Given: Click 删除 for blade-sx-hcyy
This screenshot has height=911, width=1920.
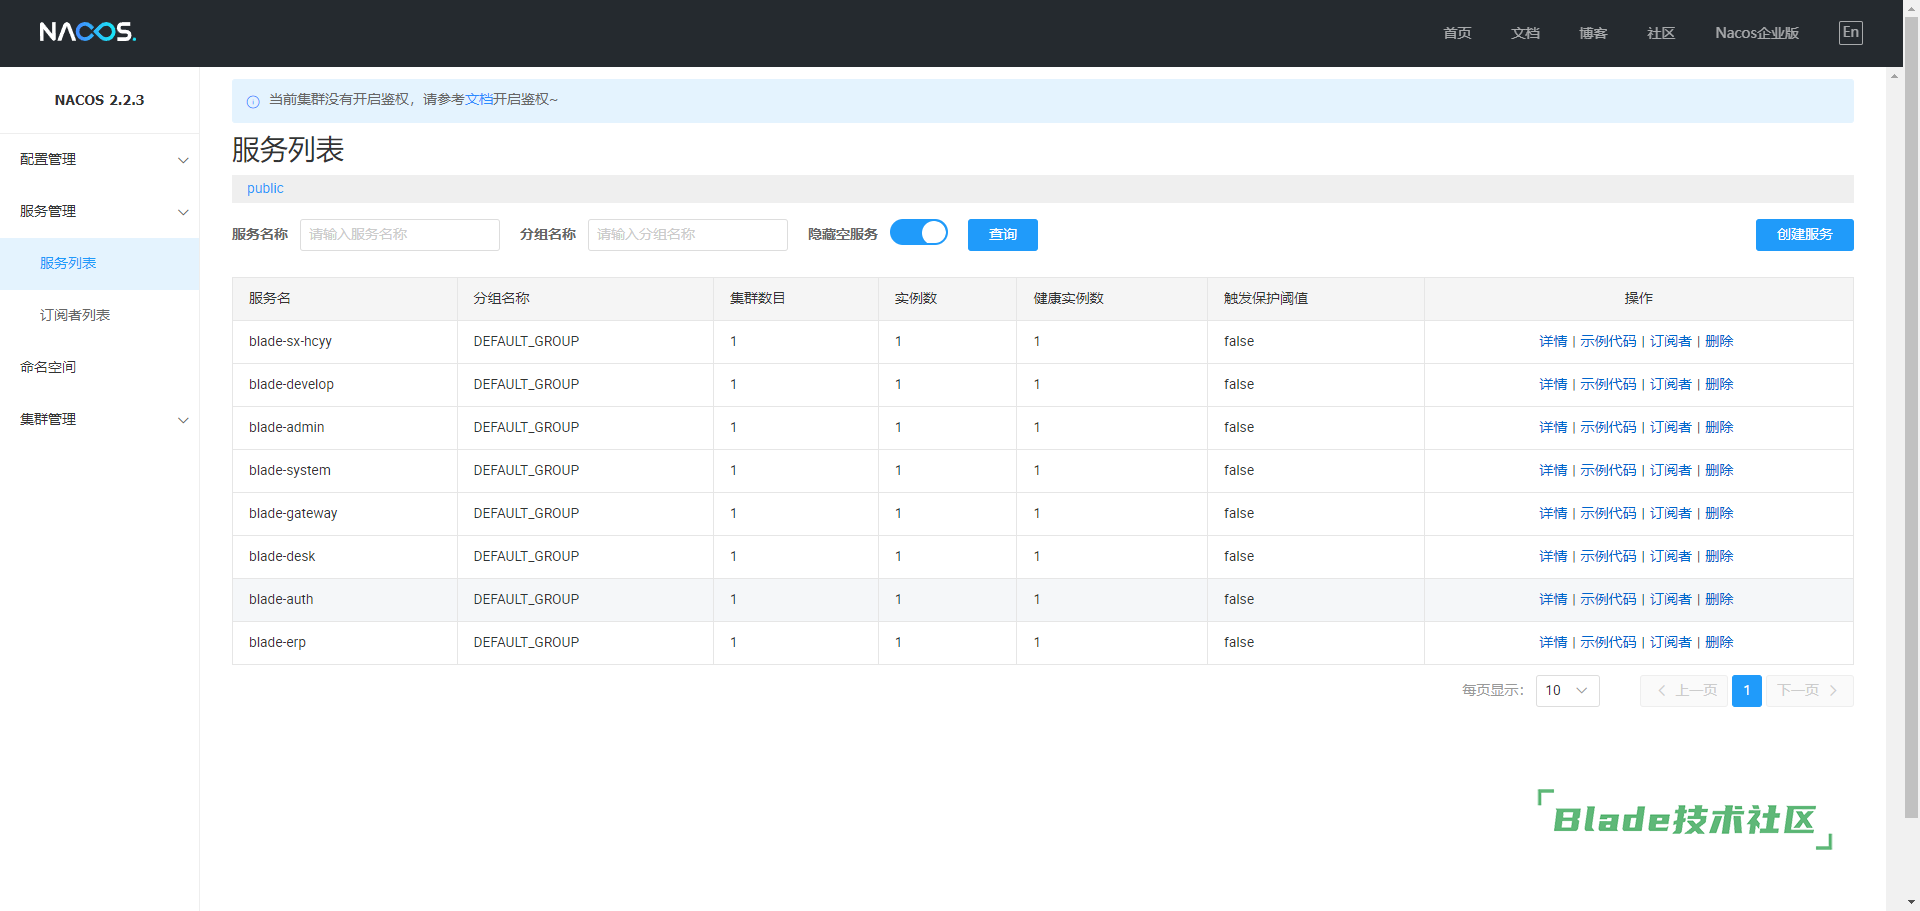Looking at the screenshot, I should coord(1719,342).
